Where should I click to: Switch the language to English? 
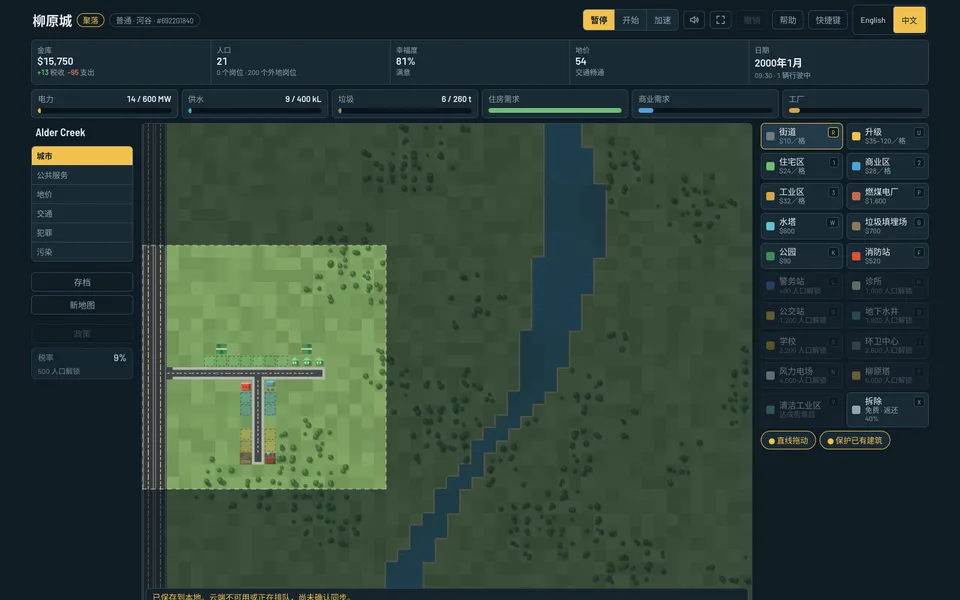click(x=872, y=20)
